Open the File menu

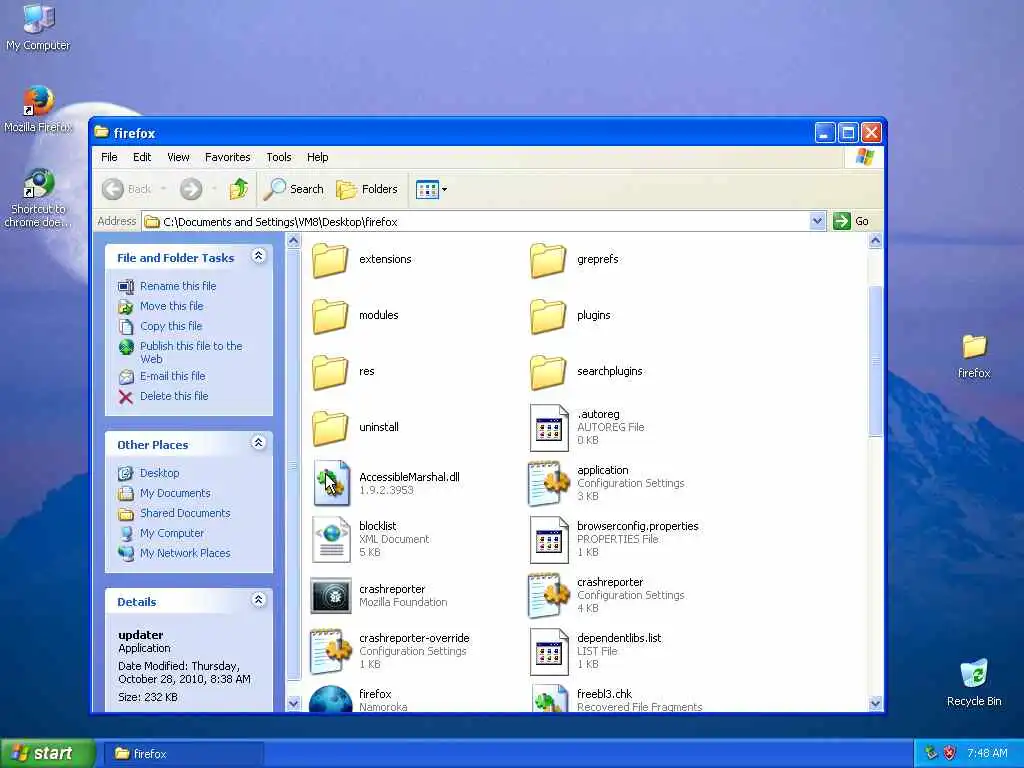pyautogui.click(x=109, y=157)
